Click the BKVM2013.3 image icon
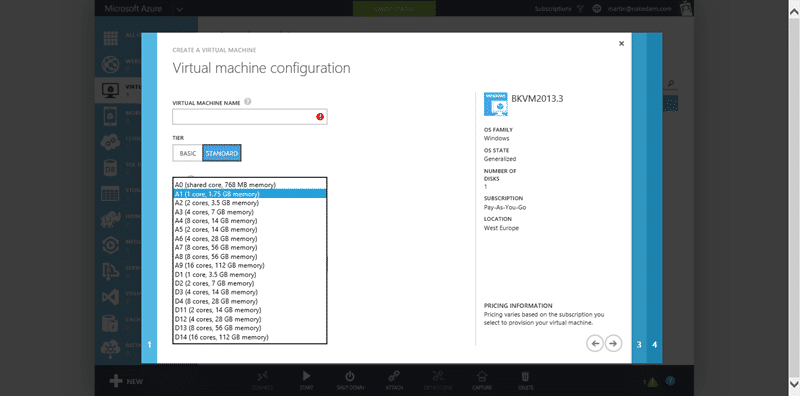This screenshot has height=396, width=800. [495, 104]
